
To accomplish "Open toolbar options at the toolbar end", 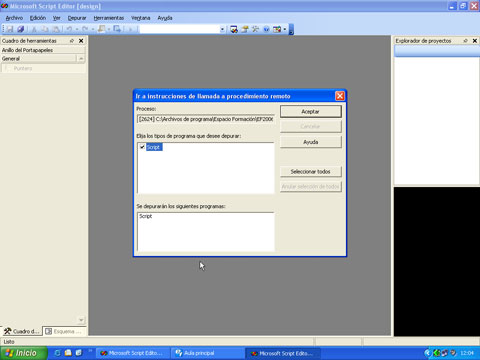I will pos(291,29).
